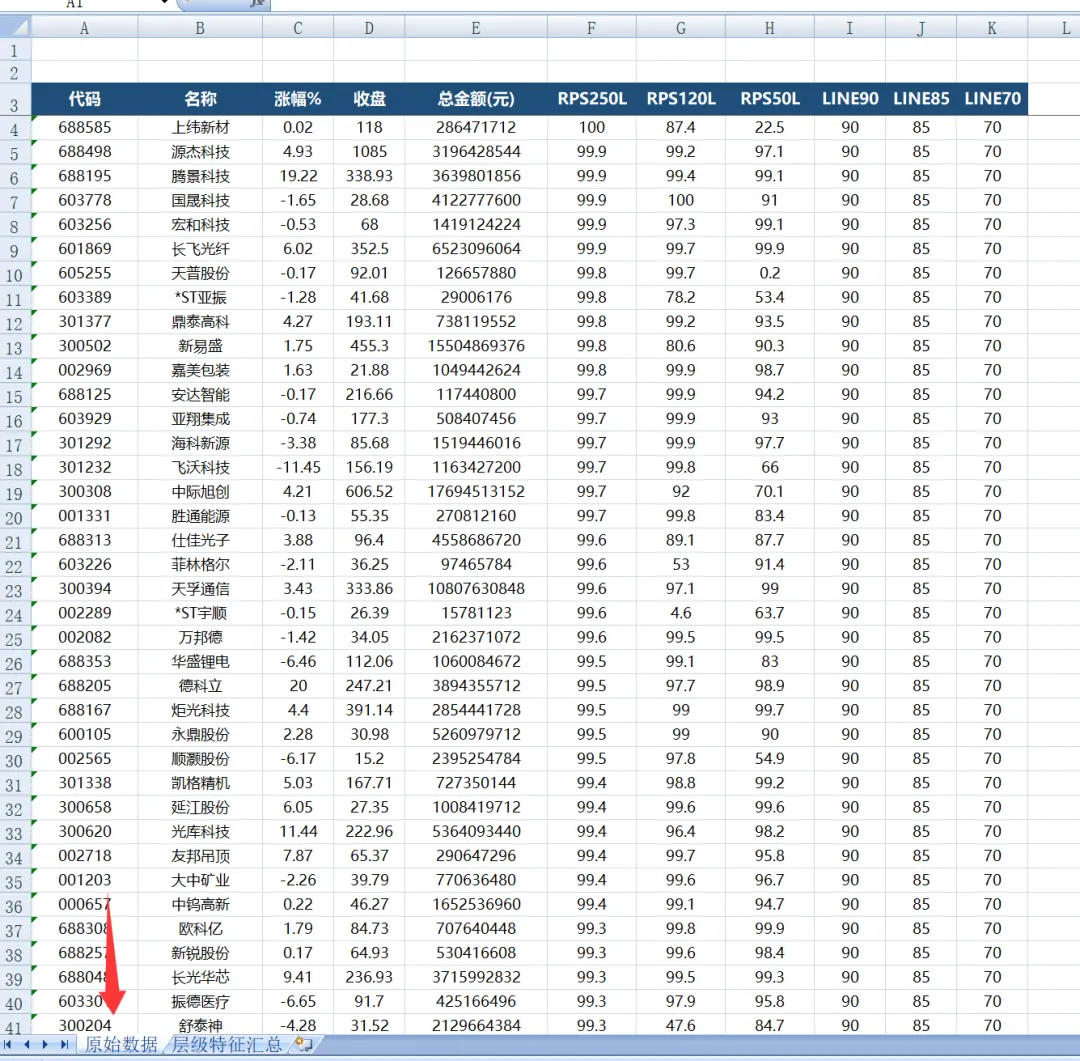Jump to the first sheet using the navigation arrow
Viewport: 1080px width, 1061px height.
click(8, 1044)
